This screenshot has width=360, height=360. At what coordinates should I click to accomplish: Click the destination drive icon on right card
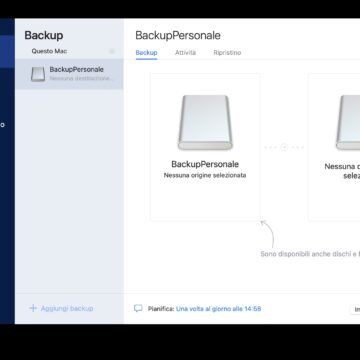(x=348, y=122)
